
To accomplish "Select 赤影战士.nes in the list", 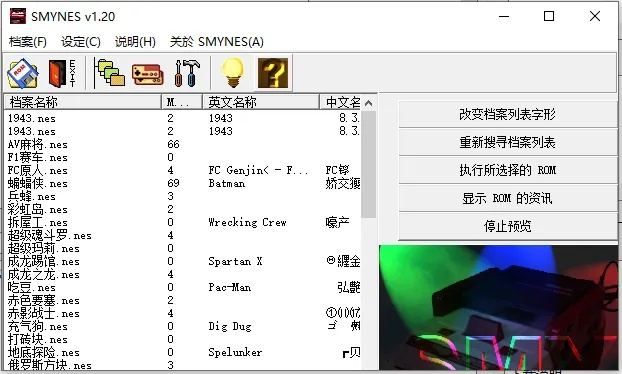I will point(44,314).
